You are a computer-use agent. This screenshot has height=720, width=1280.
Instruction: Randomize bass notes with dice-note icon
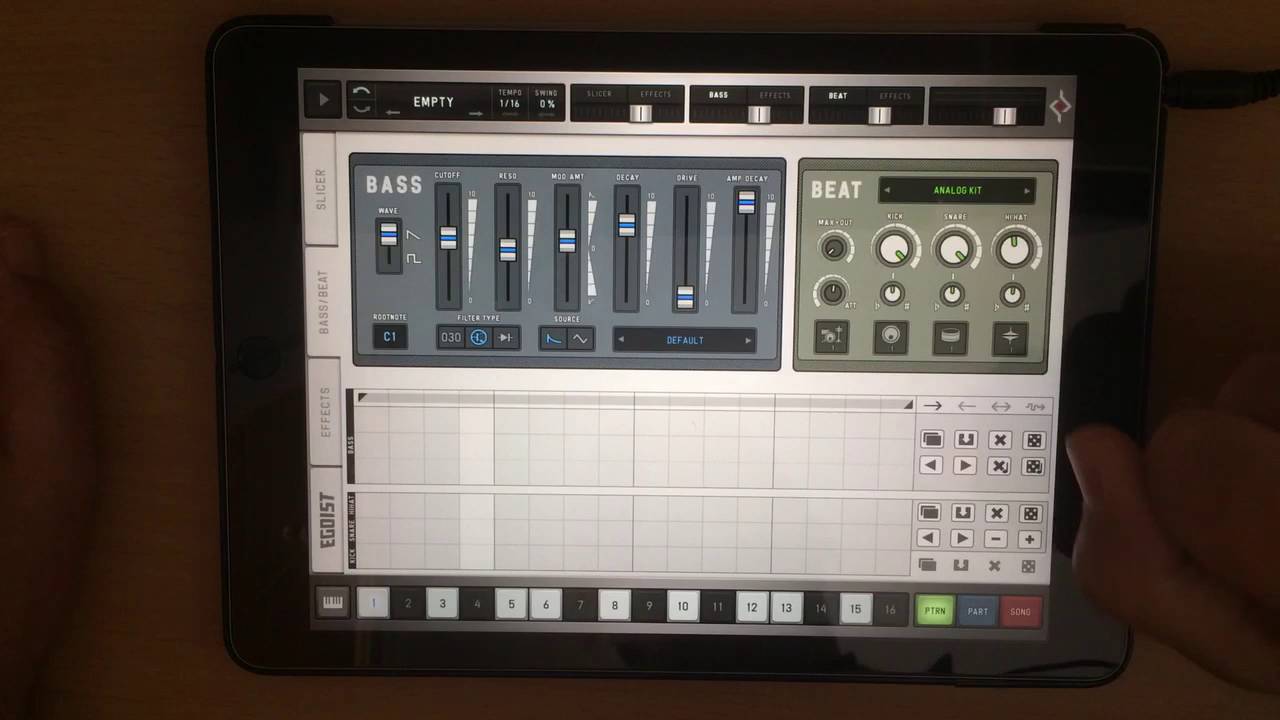(1034, 466)
